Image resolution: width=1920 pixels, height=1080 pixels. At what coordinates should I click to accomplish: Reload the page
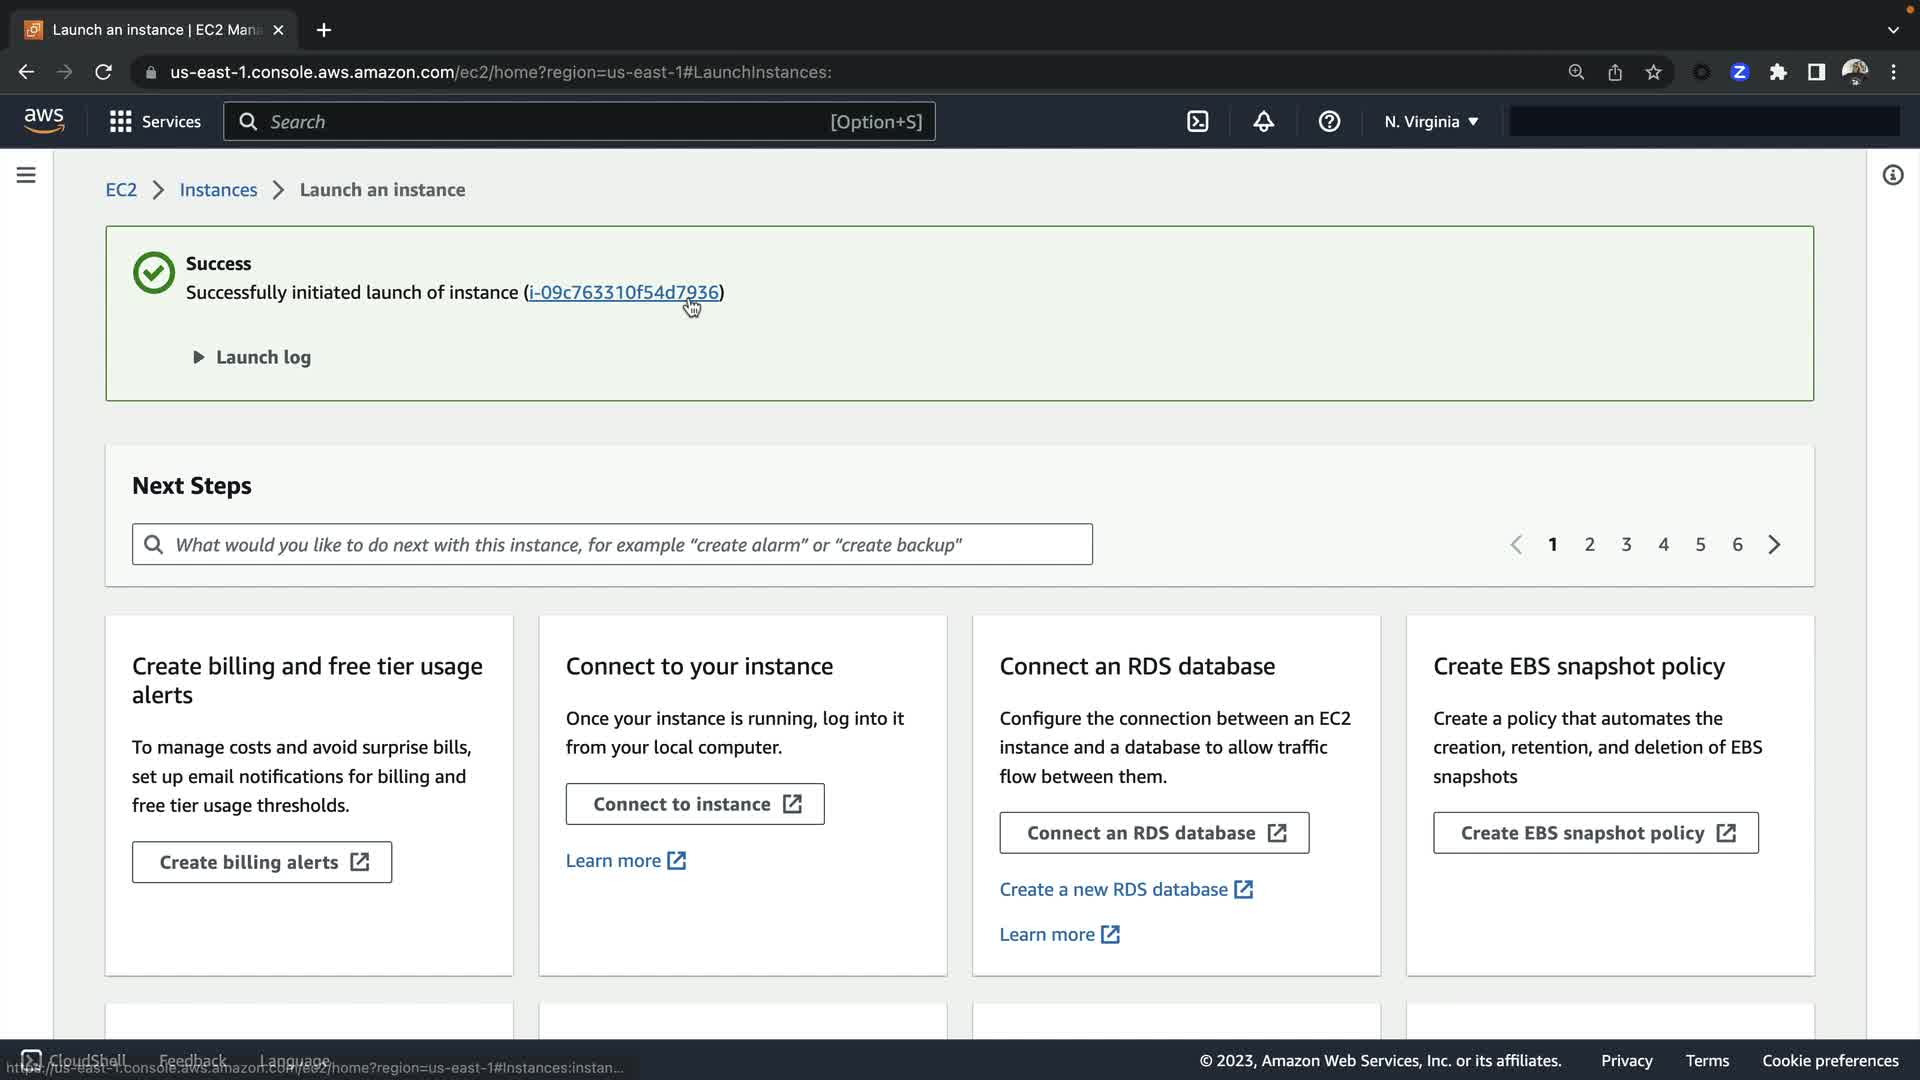pyautogui.click(x=103, y=72)
